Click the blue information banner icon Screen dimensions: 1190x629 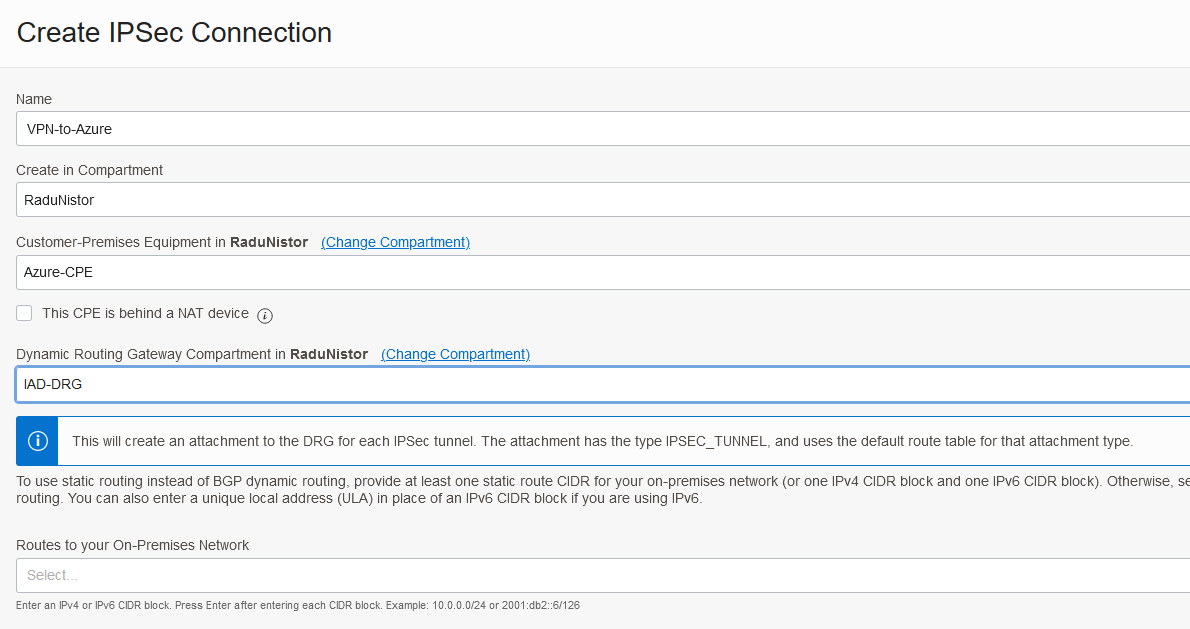pyautogui.click(x=38, y=441)
